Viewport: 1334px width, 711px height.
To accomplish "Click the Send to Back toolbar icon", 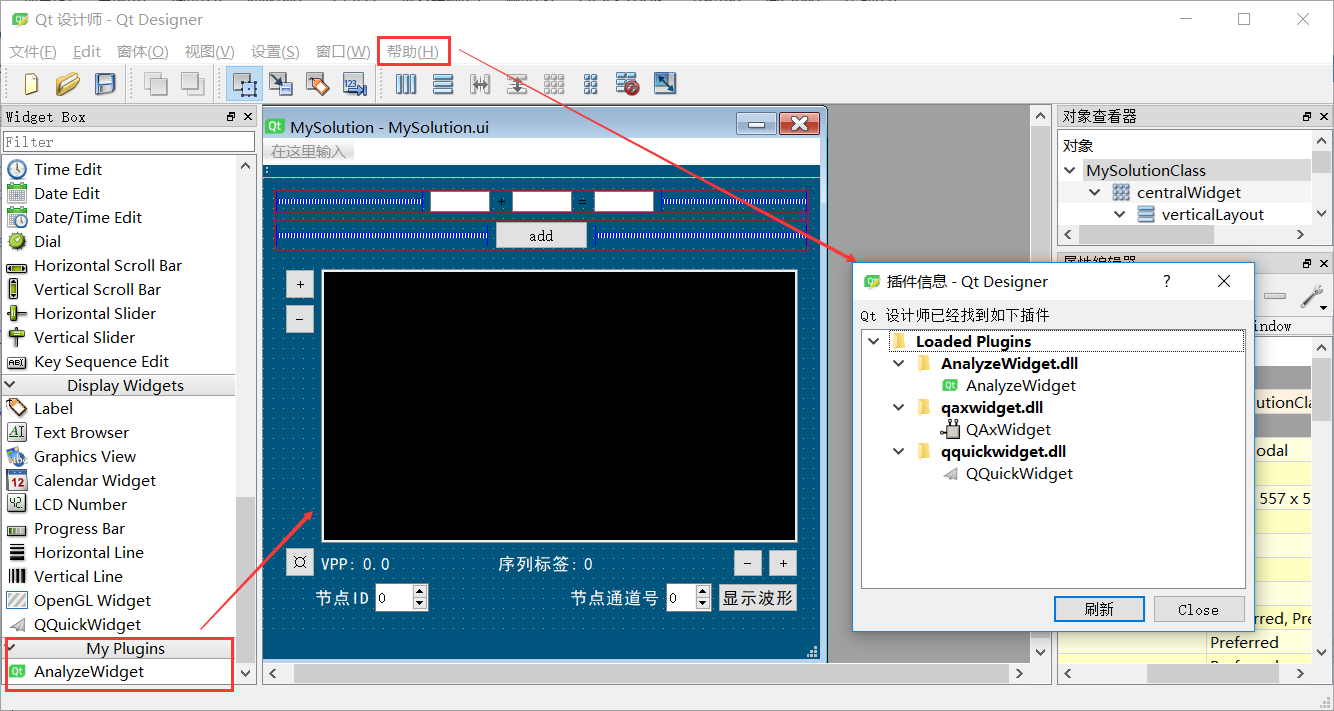I will [x=156, y=84].
